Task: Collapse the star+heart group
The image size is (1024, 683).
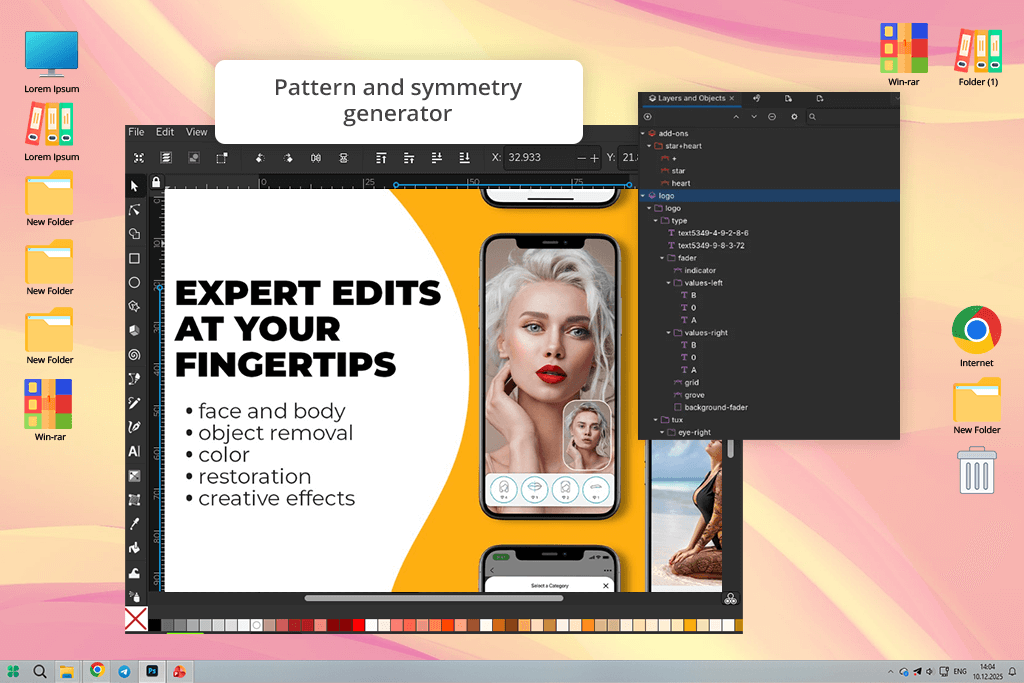Action: click(649, 146)
